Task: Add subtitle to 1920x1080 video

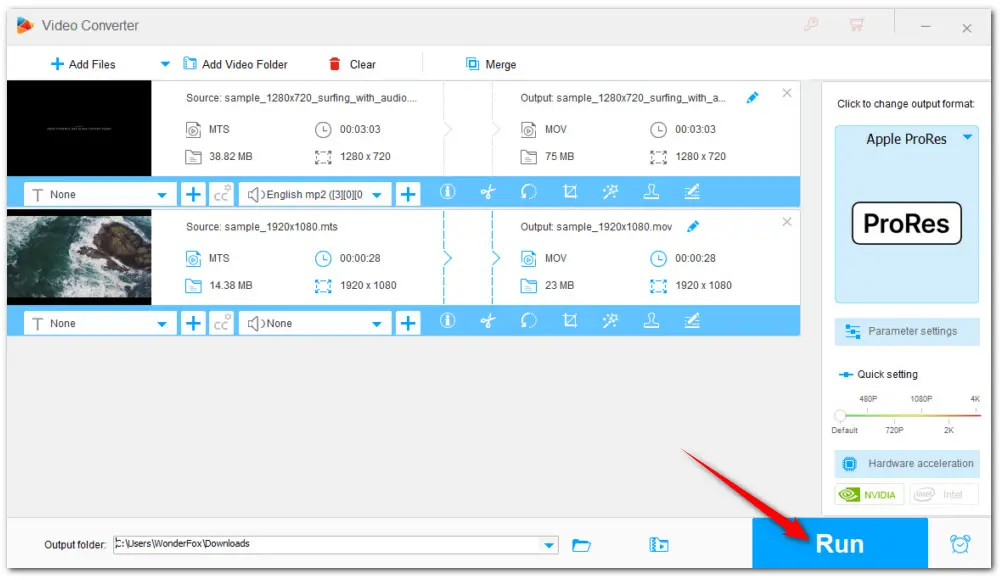Action: (x=193, y=323)
